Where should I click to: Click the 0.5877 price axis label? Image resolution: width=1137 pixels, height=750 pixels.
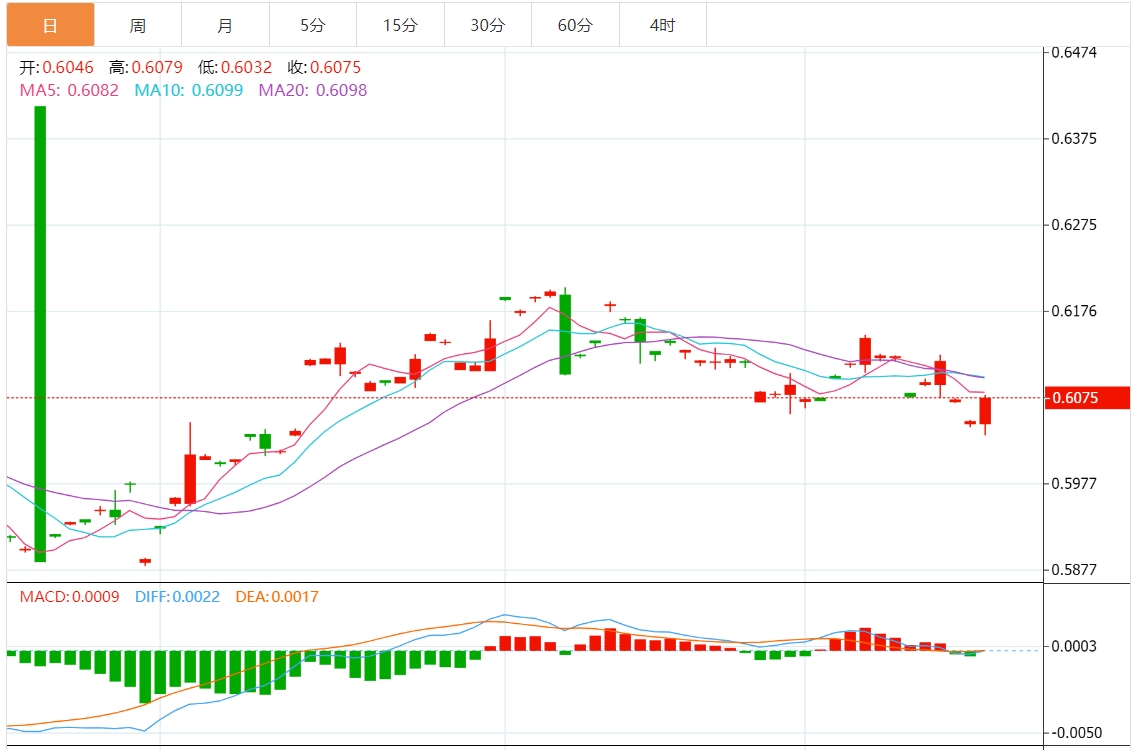(x=1074, y=569)
